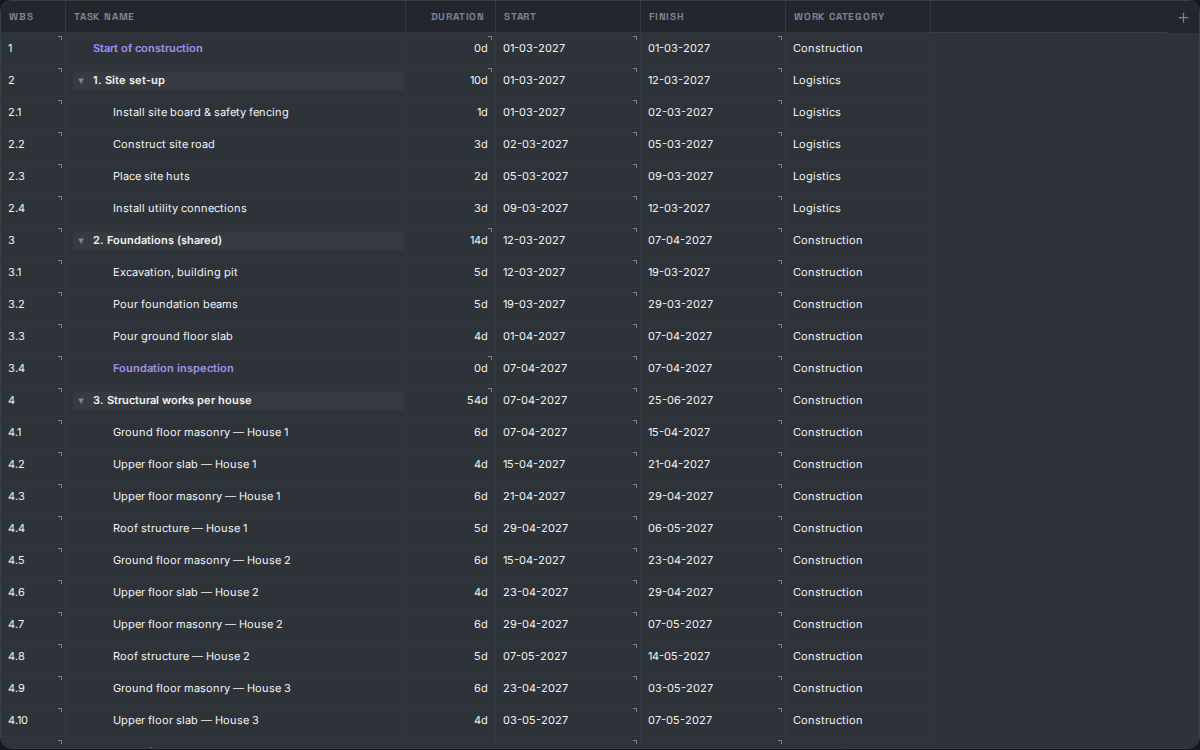Select "Construction" category in Pour foundation beams row
Image resolution: width=1200 pixels, height=750 pixels.
pyautogui.click(x=828, y=304)
